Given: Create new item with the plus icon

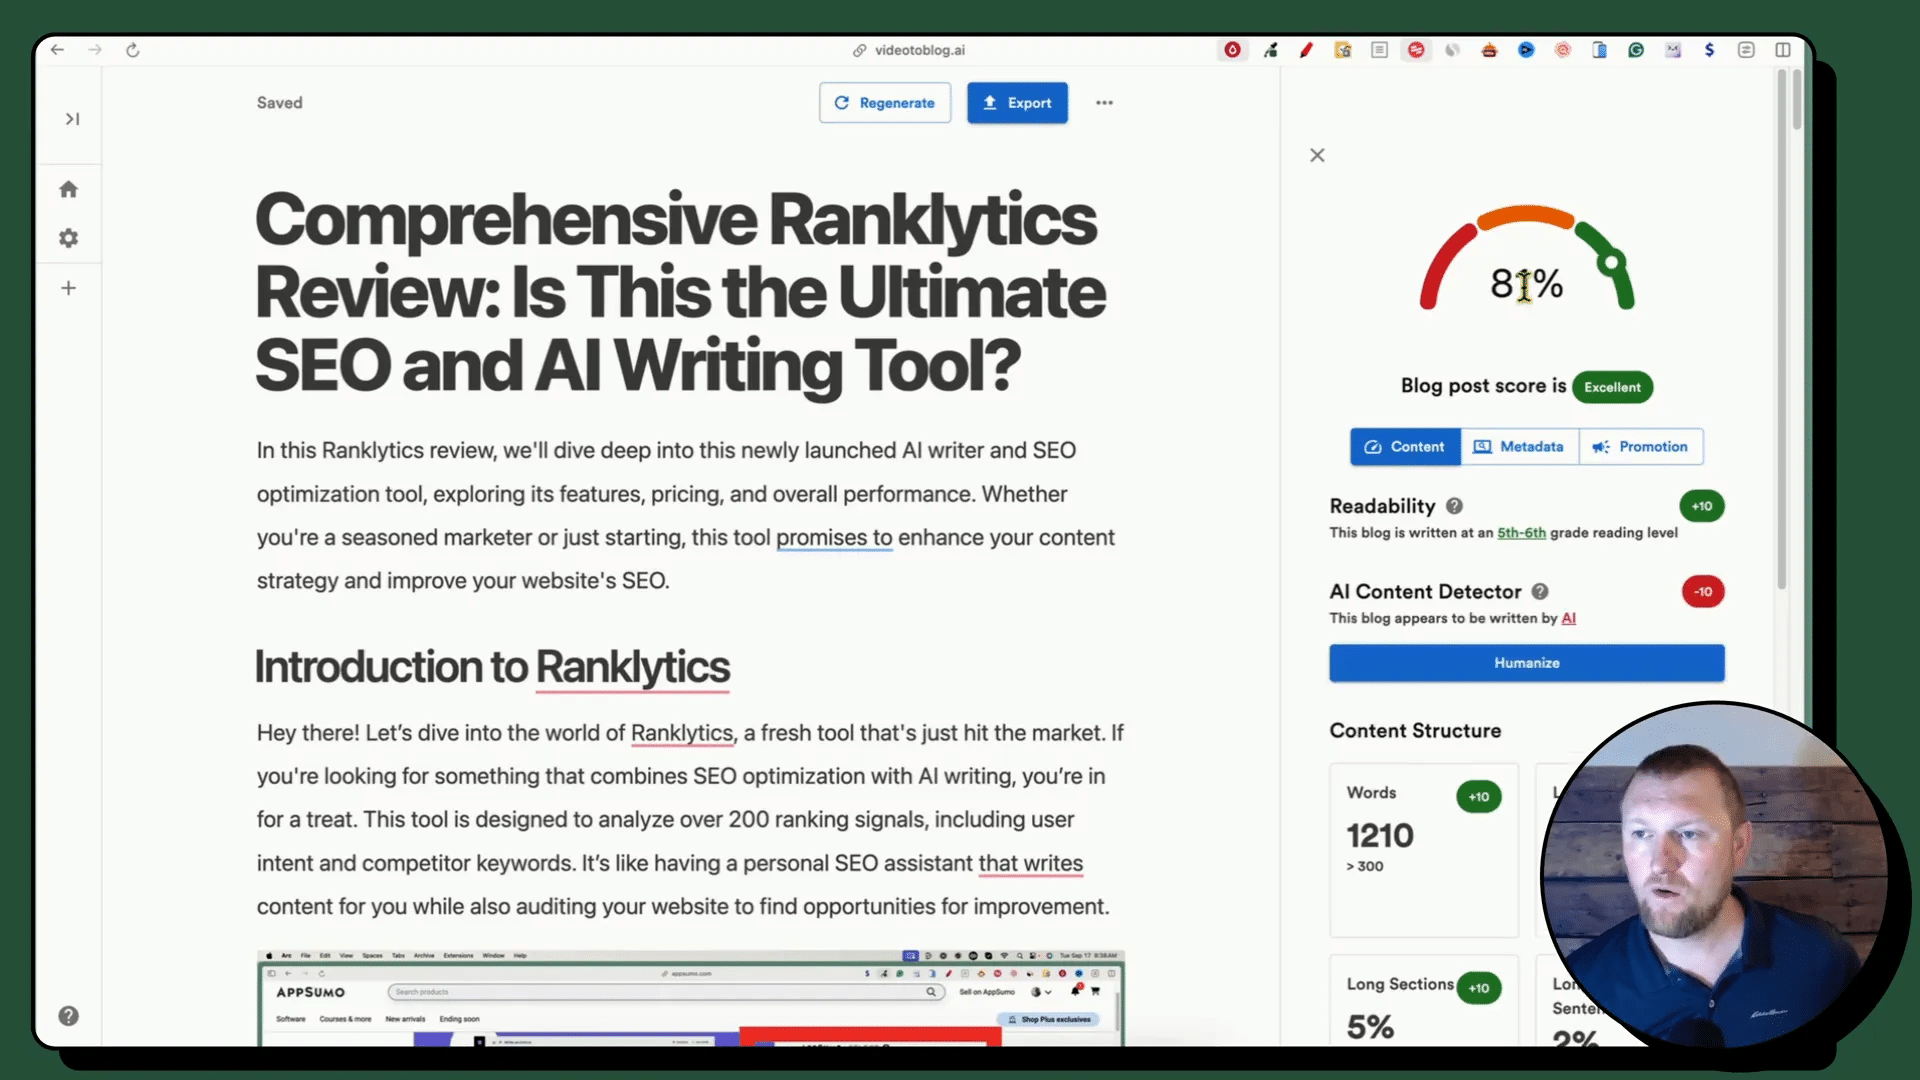Looking at the screenshot, I should coord(68,288).
